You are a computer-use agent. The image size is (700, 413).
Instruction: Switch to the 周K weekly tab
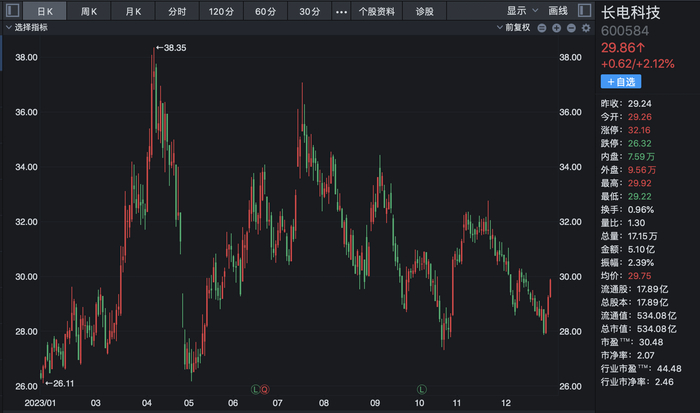[89, 11]
